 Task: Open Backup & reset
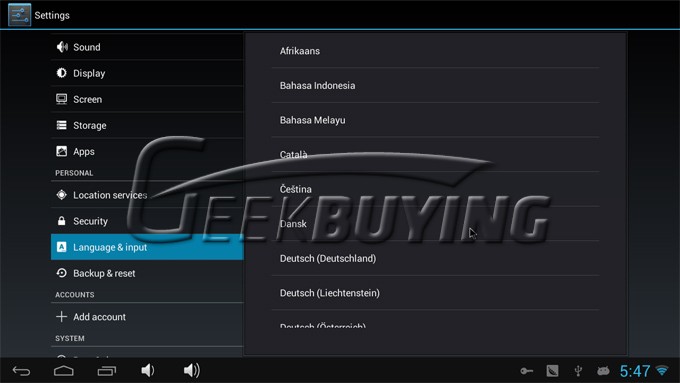147,273
